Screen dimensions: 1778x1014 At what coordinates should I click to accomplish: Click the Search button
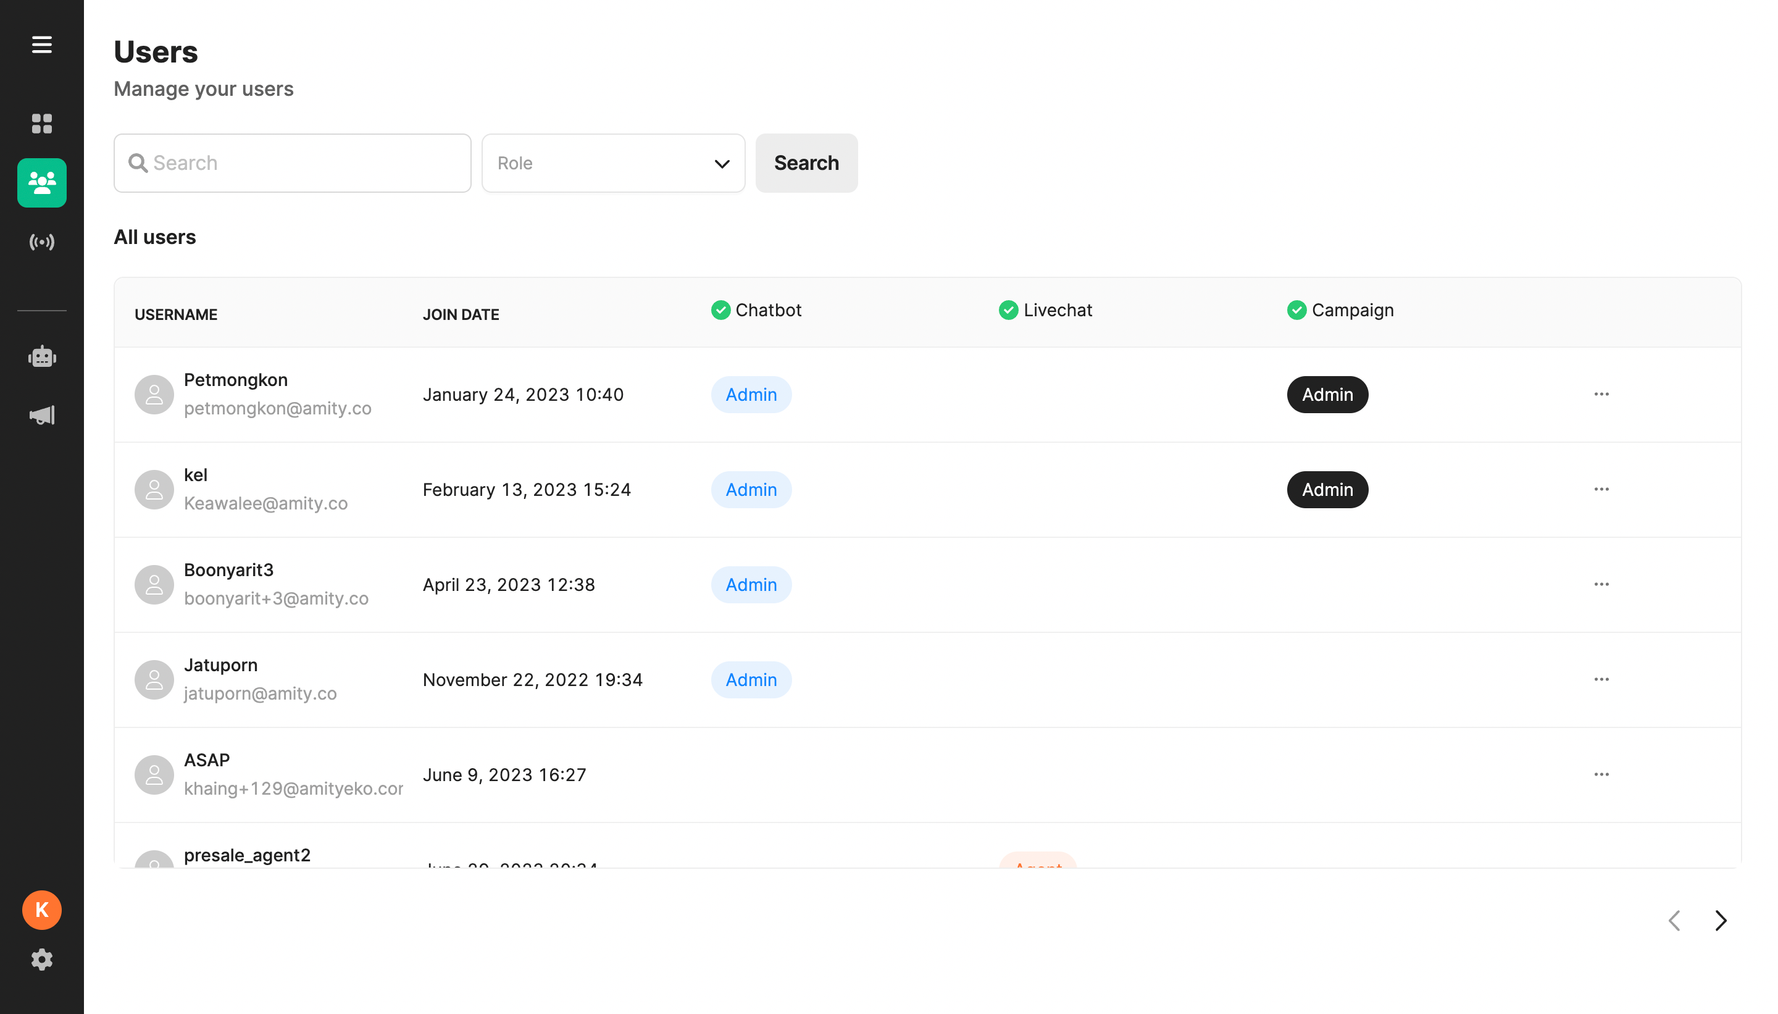(x=806, y=163)
